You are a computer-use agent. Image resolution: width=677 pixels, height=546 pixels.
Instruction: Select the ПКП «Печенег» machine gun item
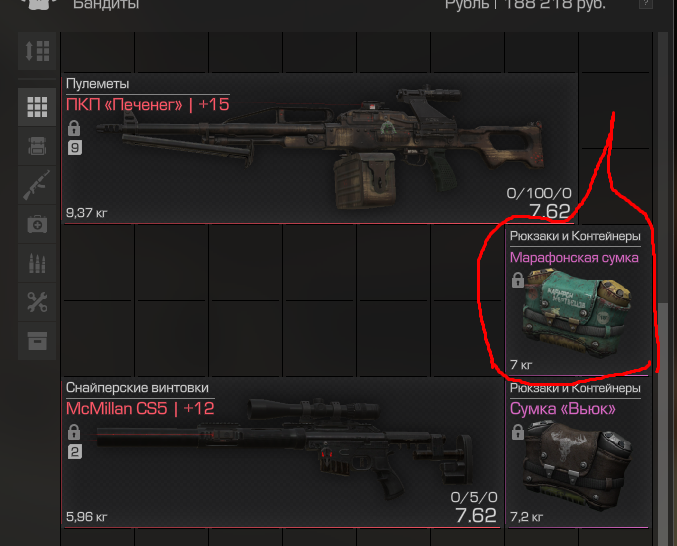(320, 149)
